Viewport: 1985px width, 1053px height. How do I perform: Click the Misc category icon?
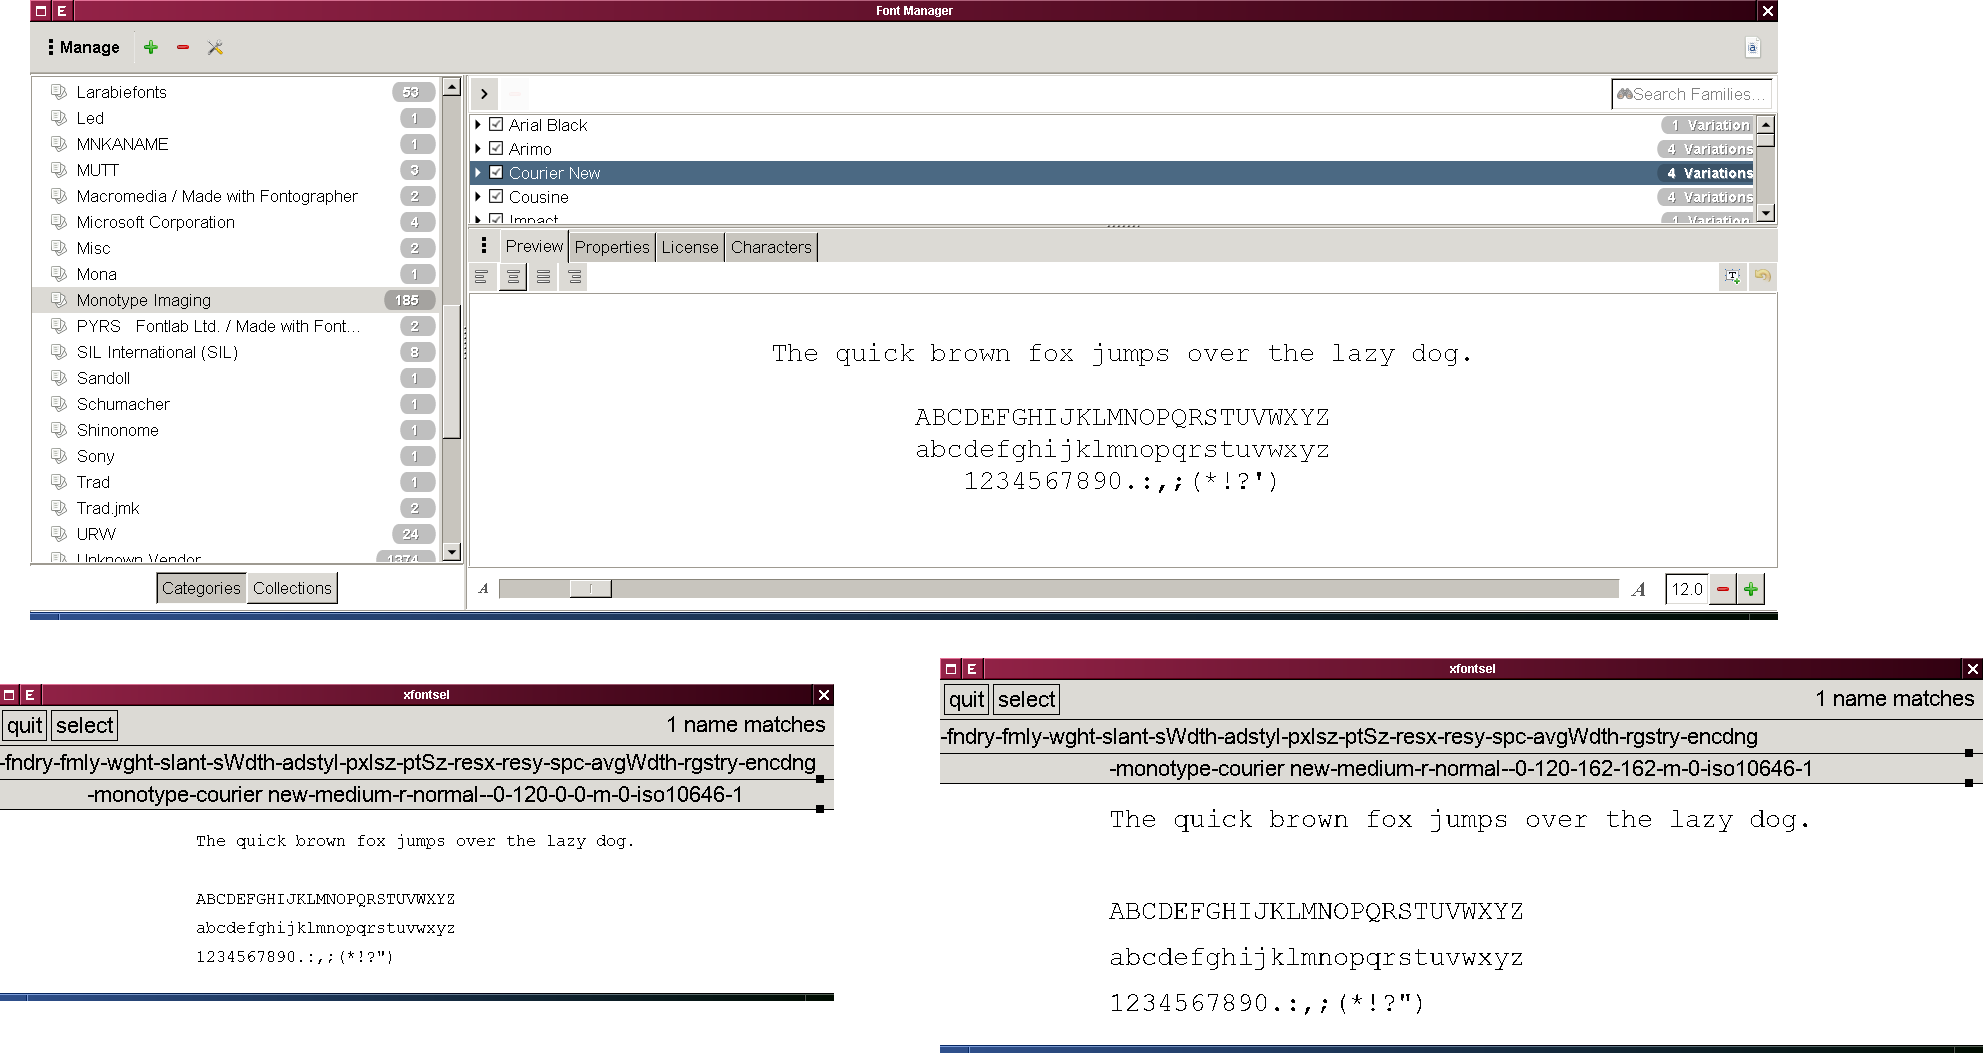click(59, 248)
